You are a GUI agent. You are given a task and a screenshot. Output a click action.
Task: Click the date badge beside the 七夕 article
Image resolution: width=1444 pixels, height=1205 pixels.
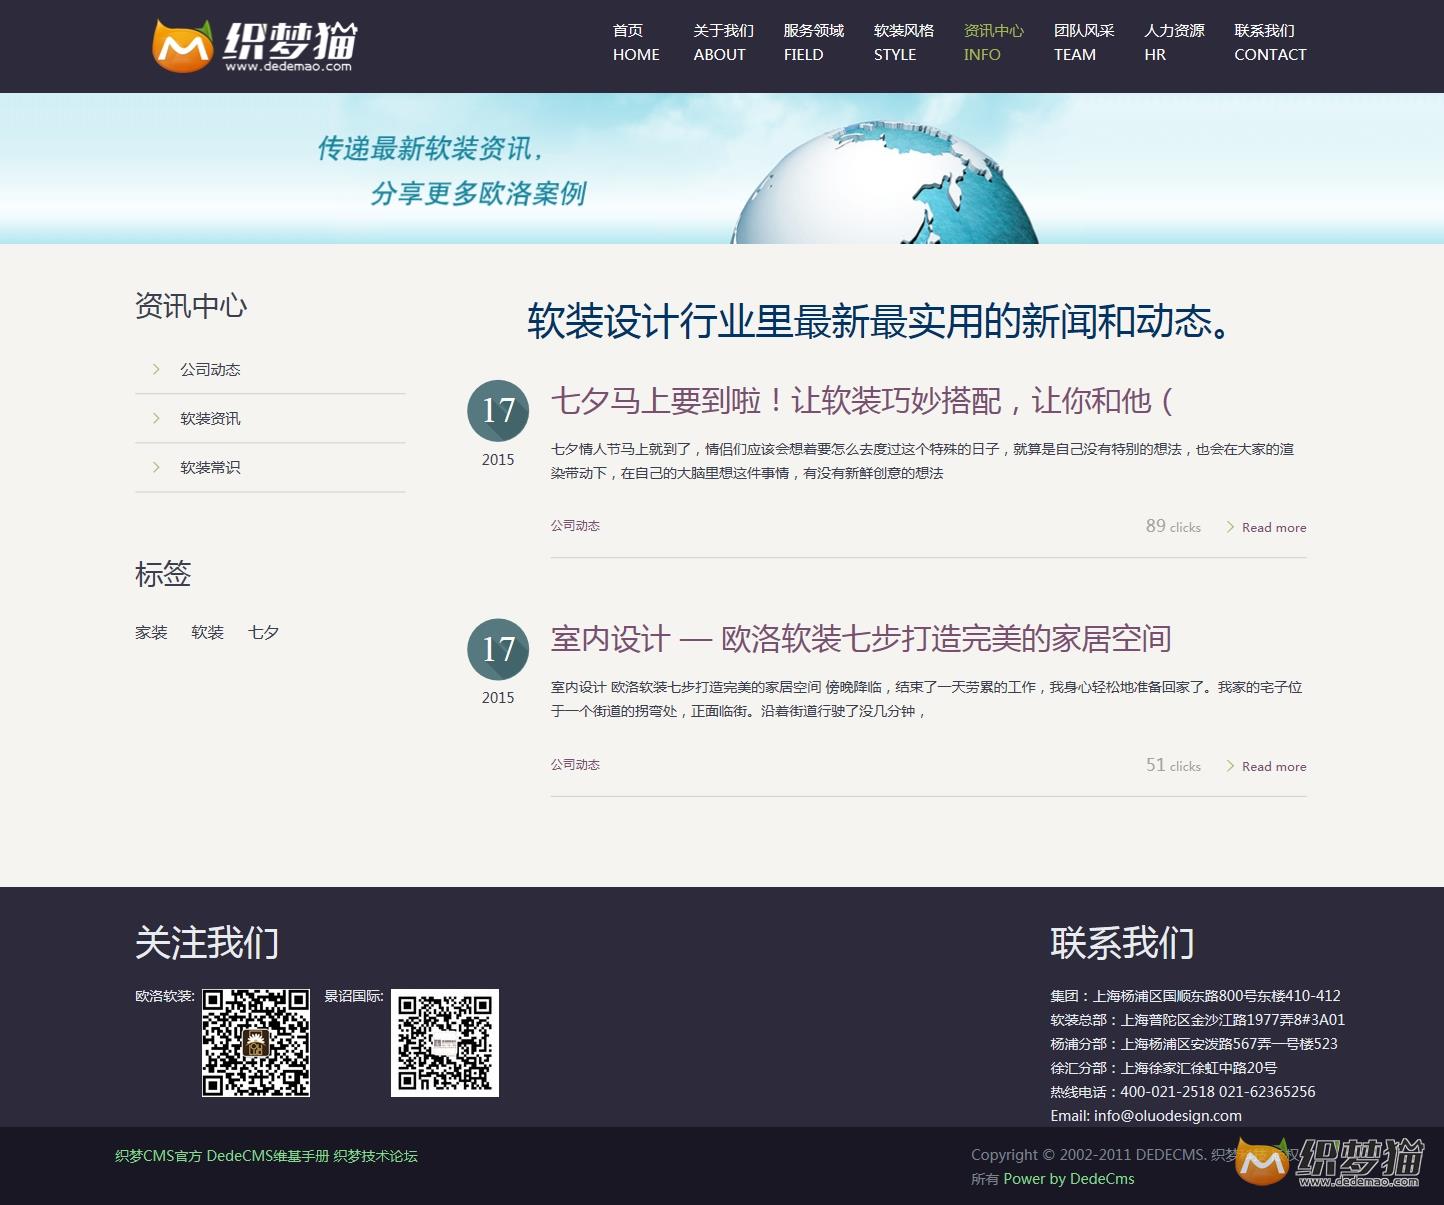(x=498, y=411)
